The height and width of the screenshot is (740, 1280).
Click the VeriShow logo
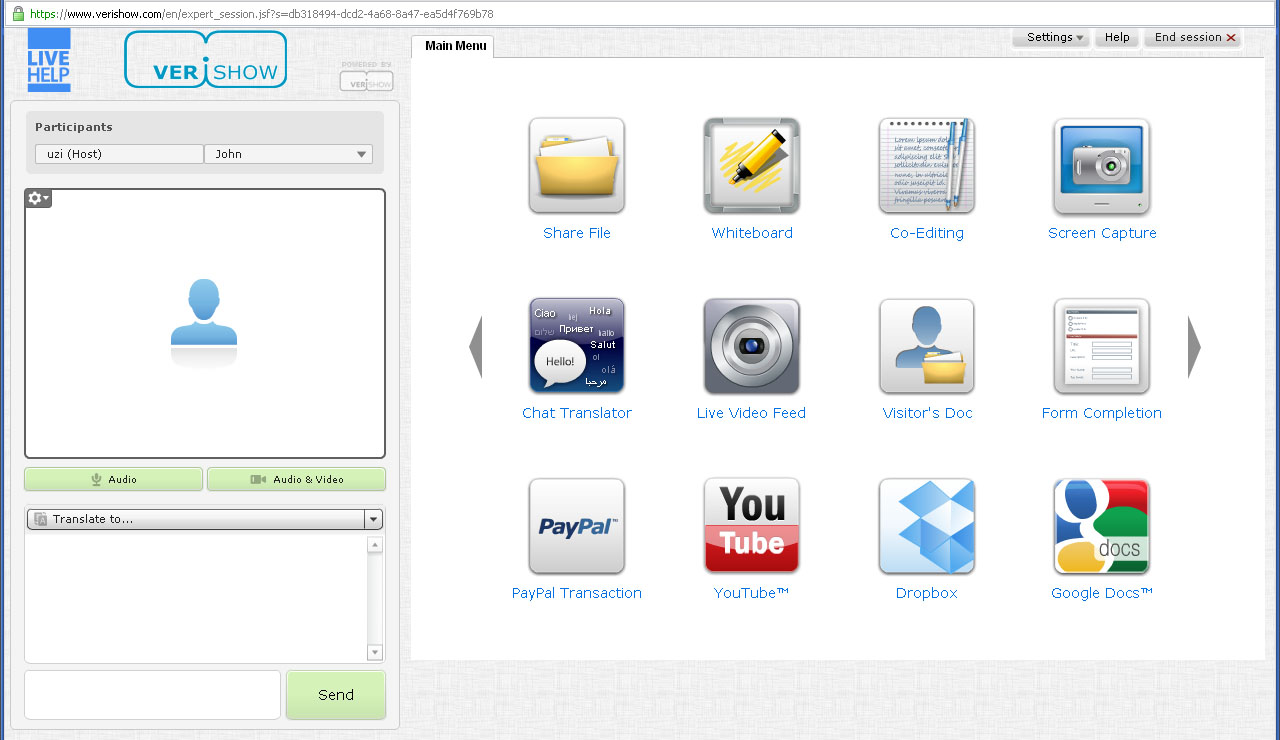[x=206, y=60]
